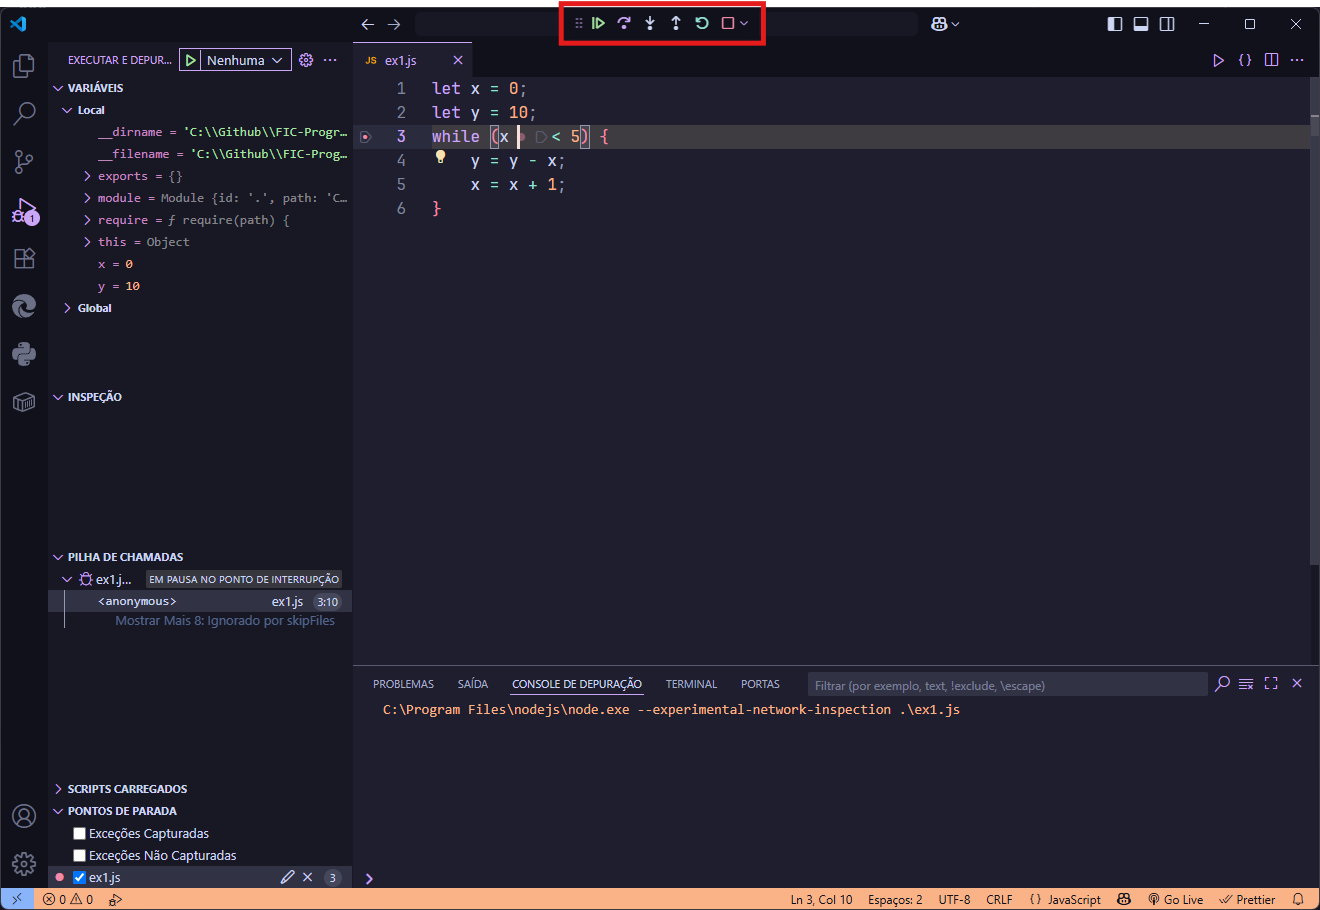Switch to the PROBLEMAS panel tab

click(403, 685)
